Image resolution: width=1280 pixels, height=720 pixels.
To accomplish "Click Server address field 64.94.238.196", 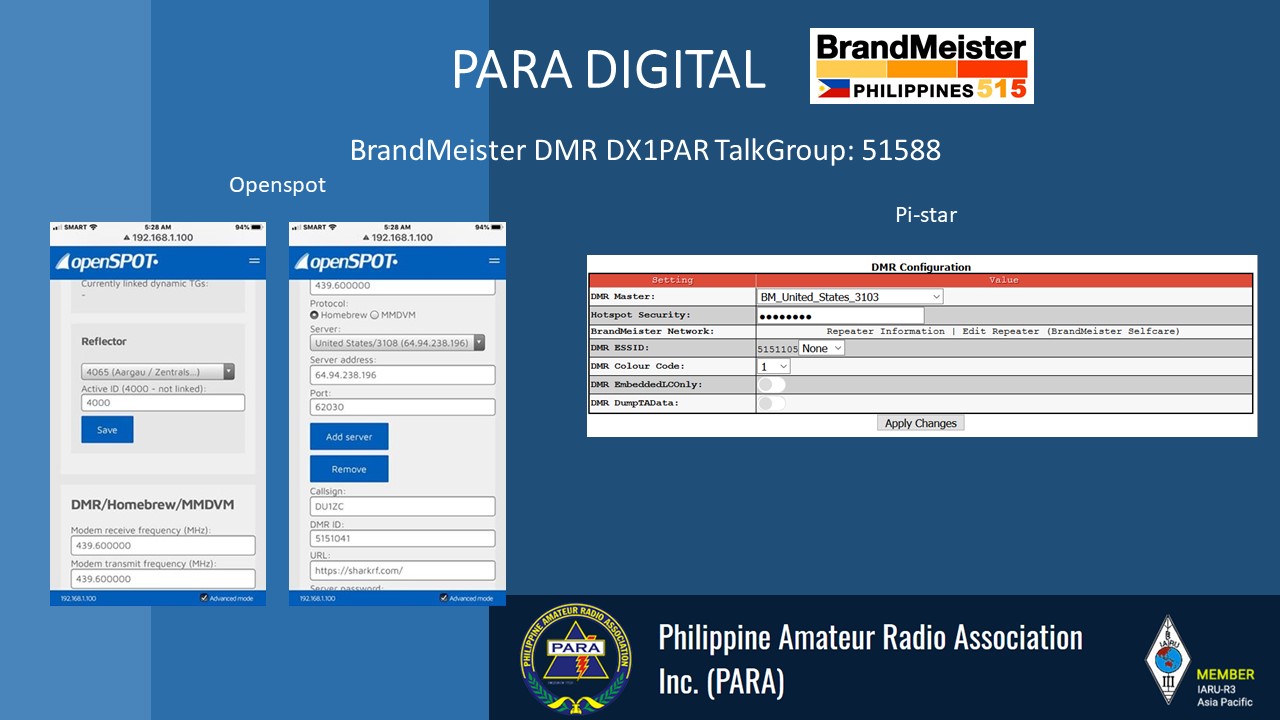I will click(403, 375).
